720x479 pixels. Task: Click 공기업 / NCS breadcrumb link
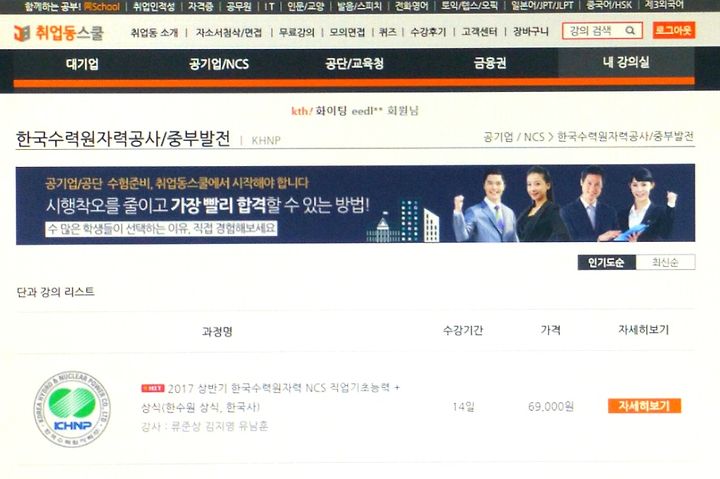(514, 137)
